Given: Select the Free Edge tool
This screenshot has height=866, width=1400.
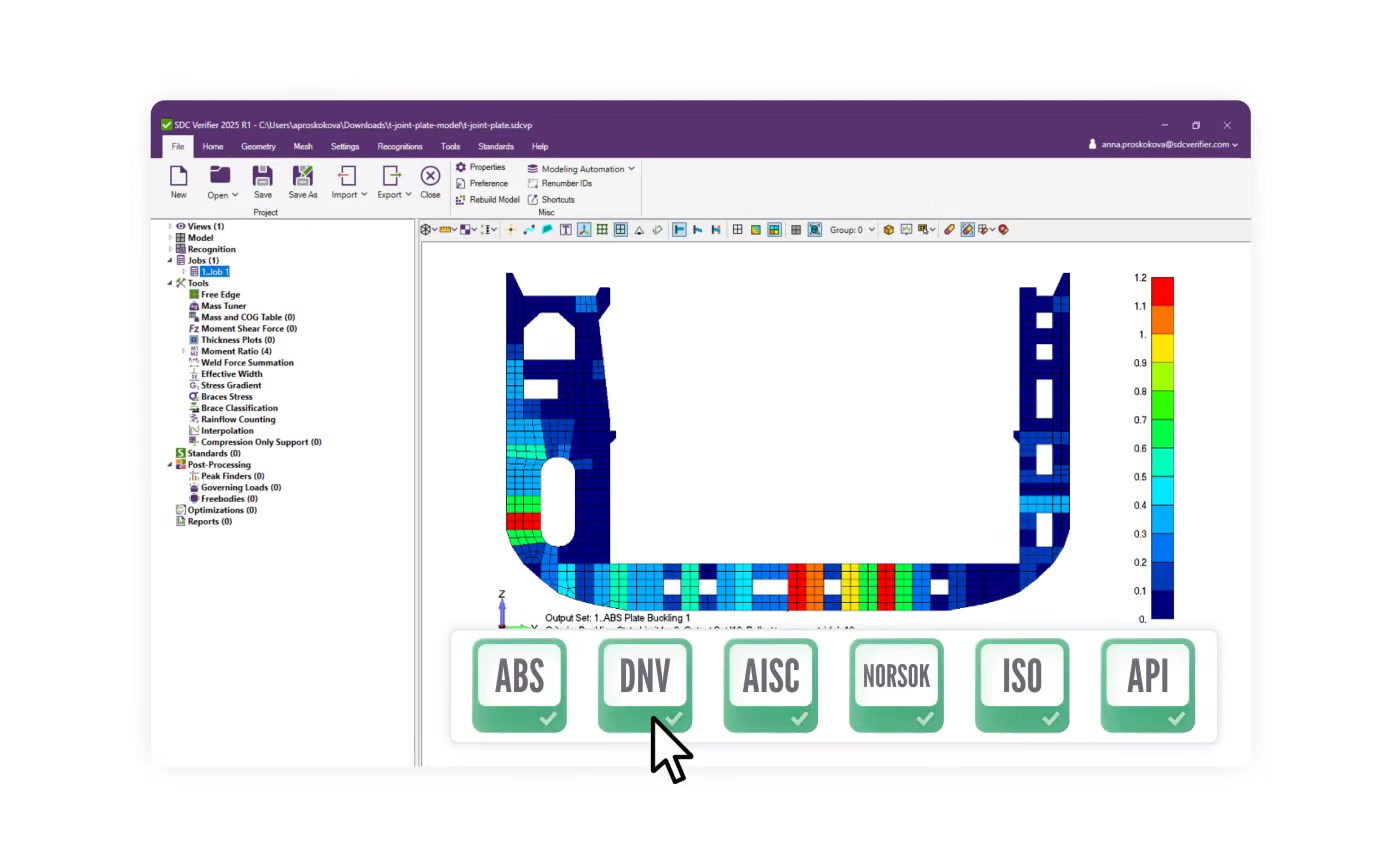Looking at the screenshot, I should coord(214,295).
